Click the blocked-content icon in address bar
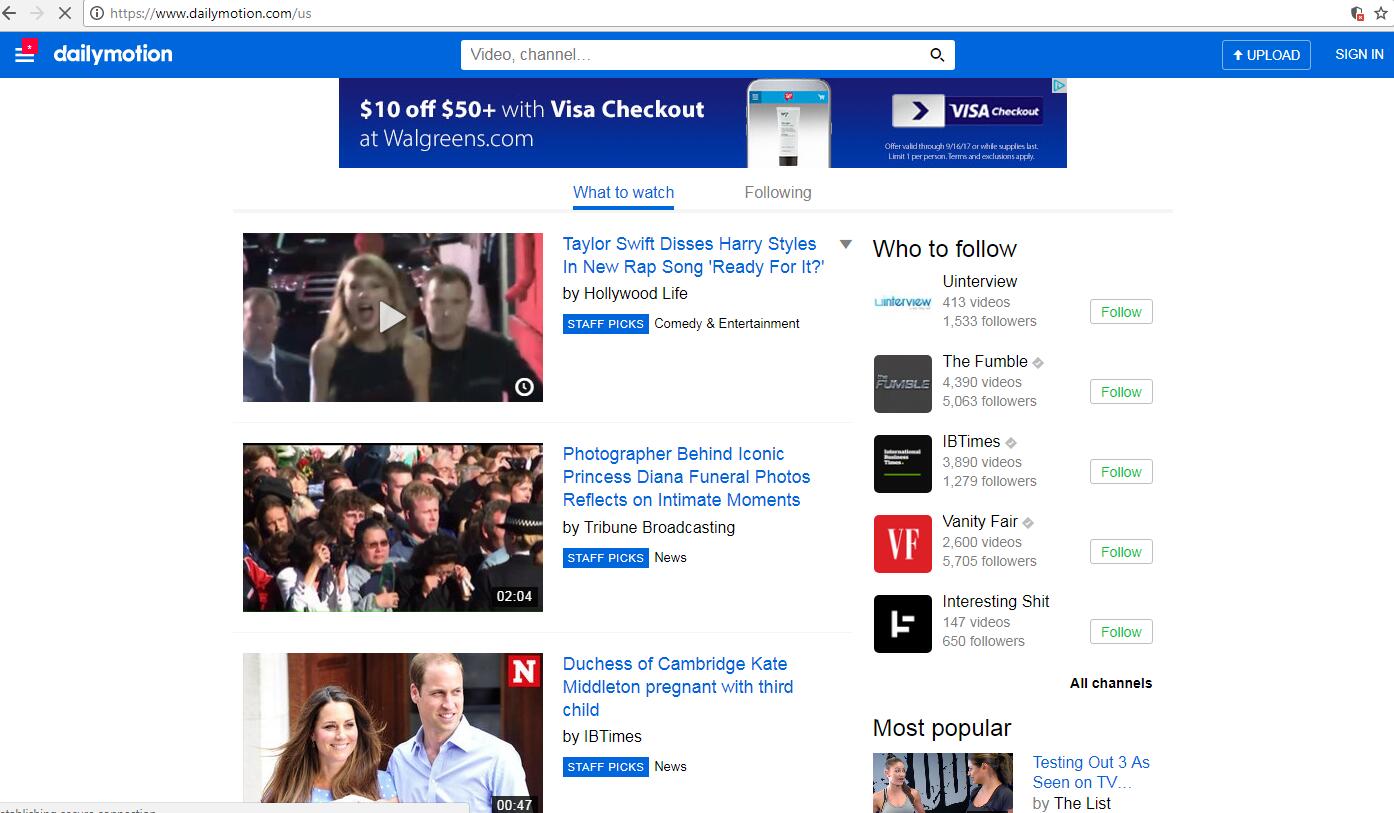 1357,13
